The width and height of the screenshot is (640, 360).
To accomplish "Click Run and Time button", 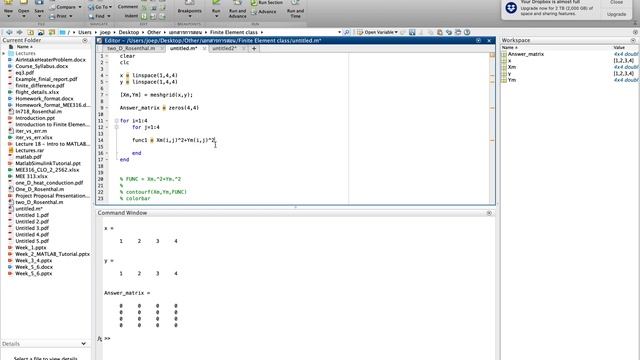I will pyautogui.click(x=295, y=9).
